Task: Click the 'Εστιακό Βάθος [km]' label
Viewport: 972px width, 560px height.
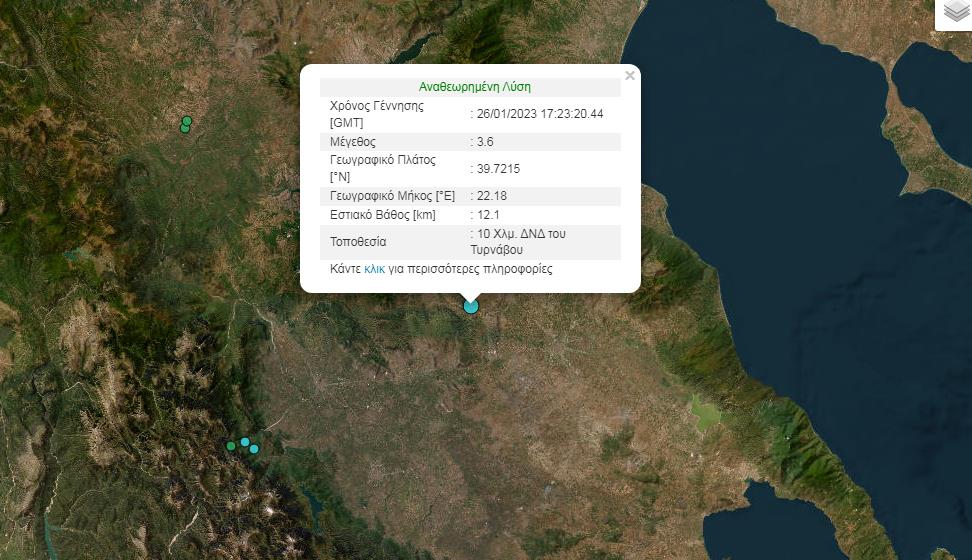Action: (x=382, y=215)
